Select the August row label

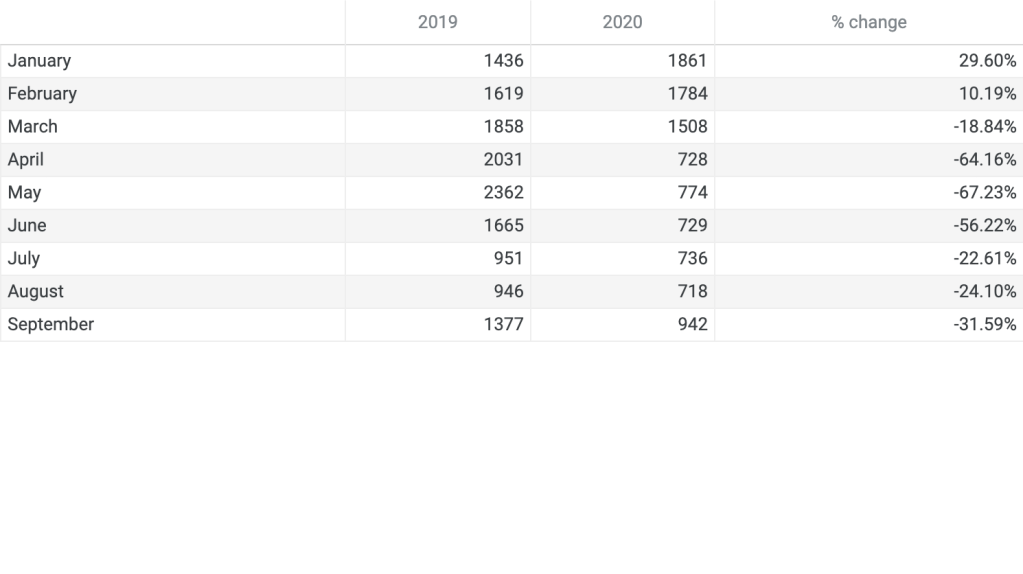[x=36, y=292]
